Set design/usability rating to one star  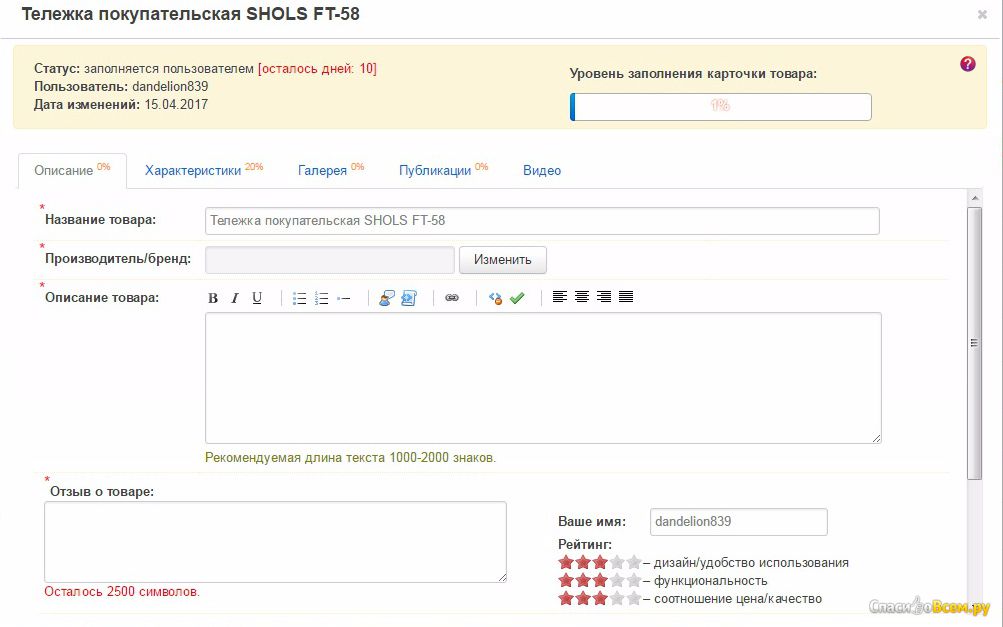(x=566, y=562)
